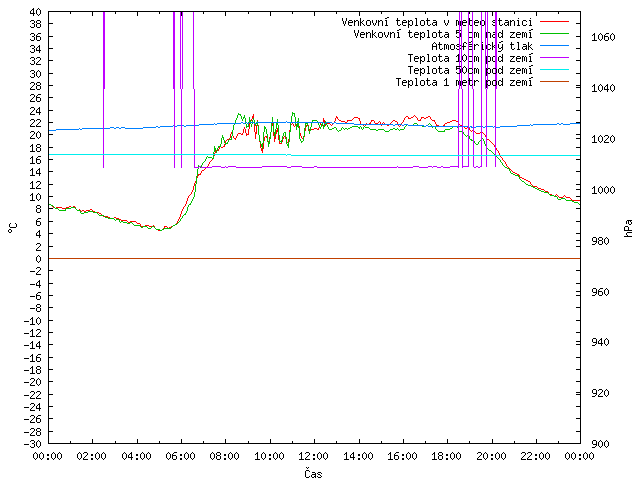Viewport: 640px width, 480px height.
Task: Click right axis tick label '1040'
Action: (603, 88)
